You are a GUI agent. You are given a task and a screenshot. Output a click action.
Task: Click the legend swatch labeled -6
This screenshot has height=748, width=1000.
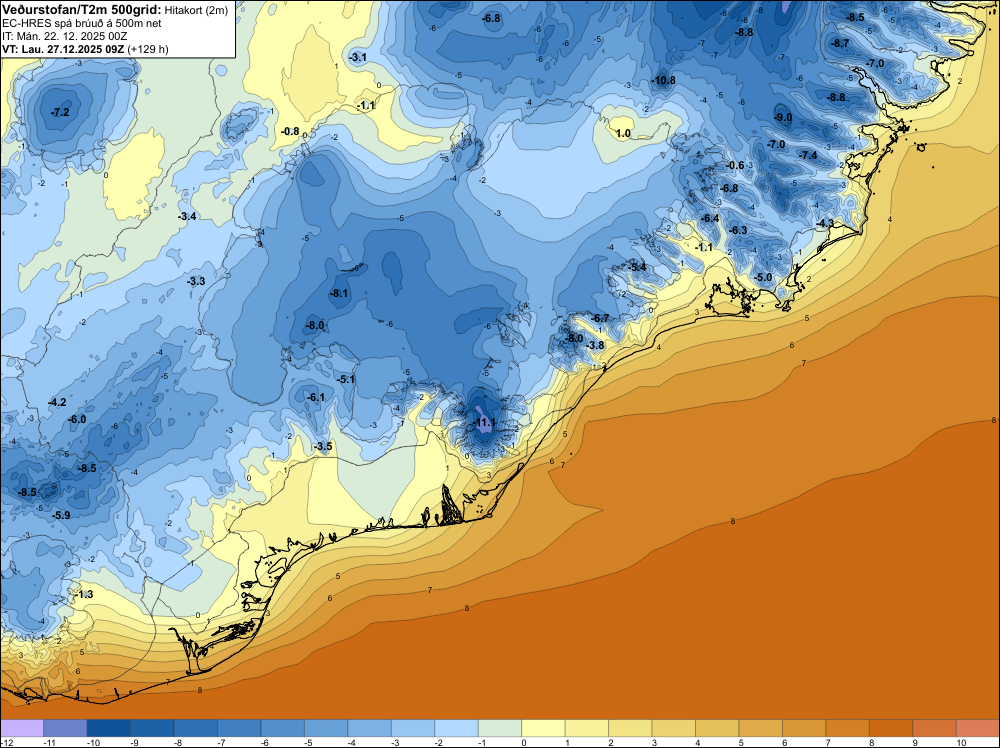[283, 728]
